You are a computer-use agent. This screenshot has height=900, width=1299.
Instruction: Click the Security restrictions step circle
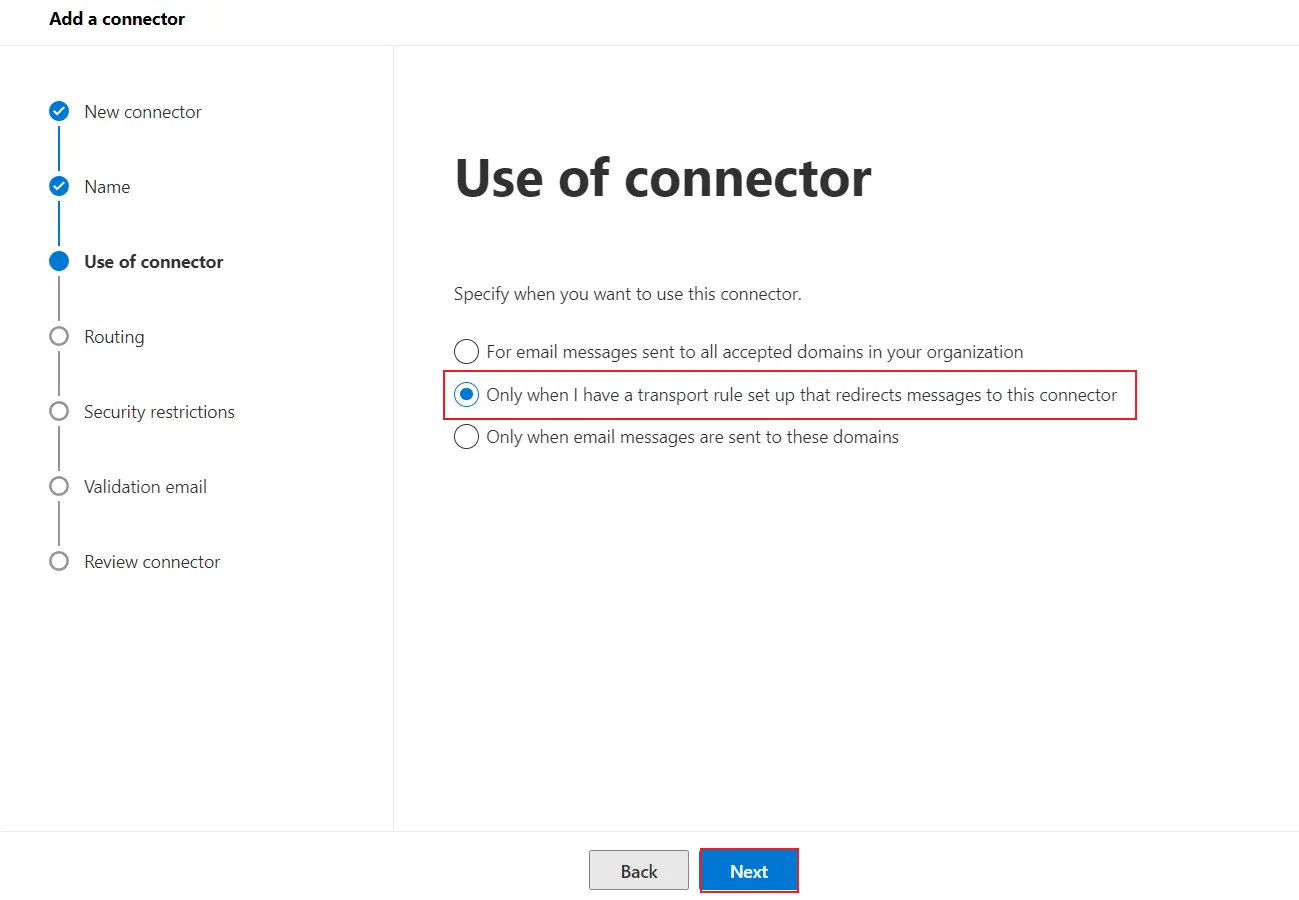[x=59, y=411]
